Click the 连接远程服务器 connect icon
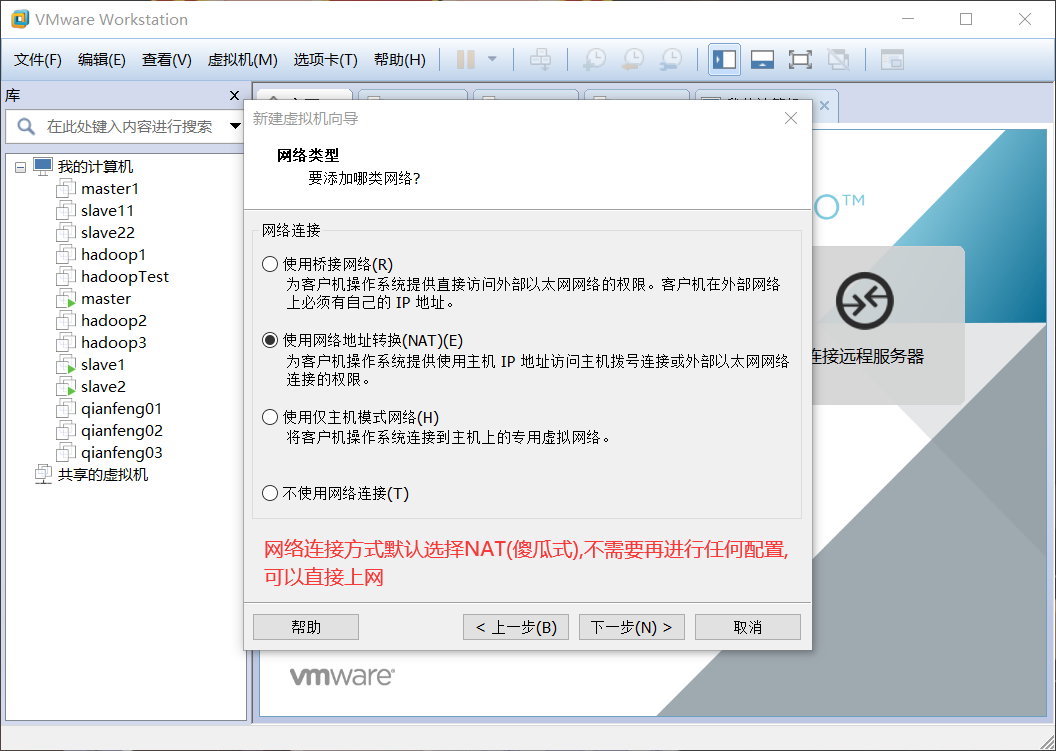 [x=865, y=300]
